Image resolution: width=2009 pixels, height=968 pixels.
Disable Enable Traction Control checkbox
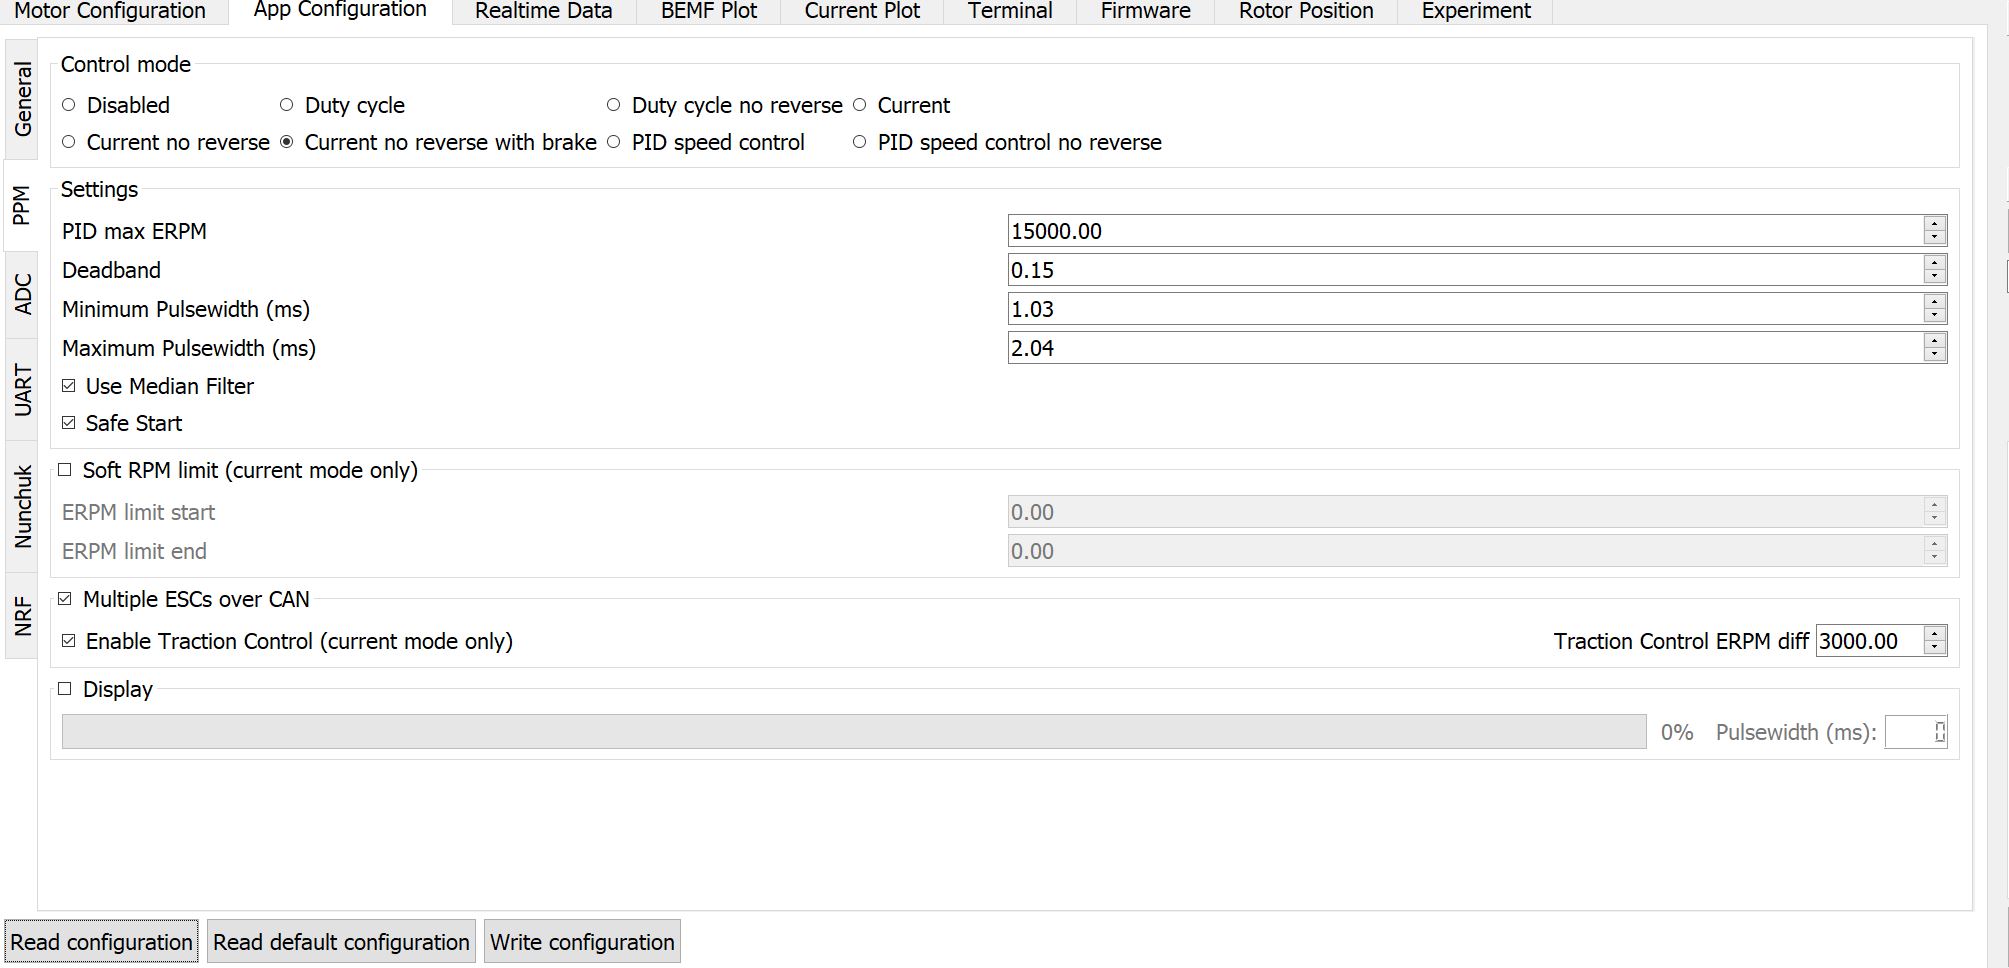coord(69,641)
